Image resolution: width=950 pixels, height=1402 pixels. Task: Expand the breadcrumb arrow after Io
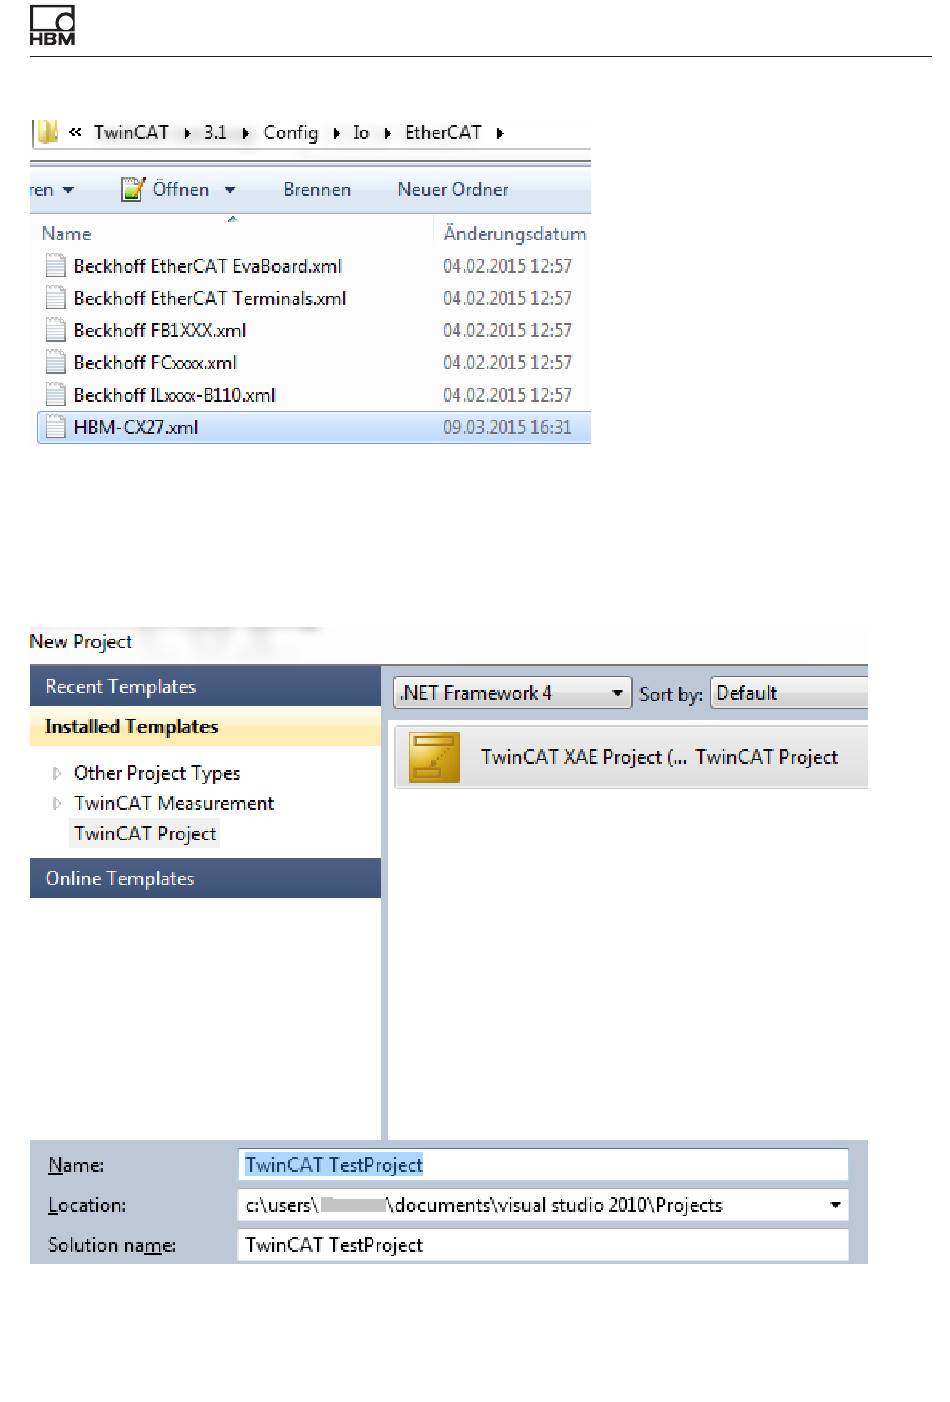tap(387, 133)
